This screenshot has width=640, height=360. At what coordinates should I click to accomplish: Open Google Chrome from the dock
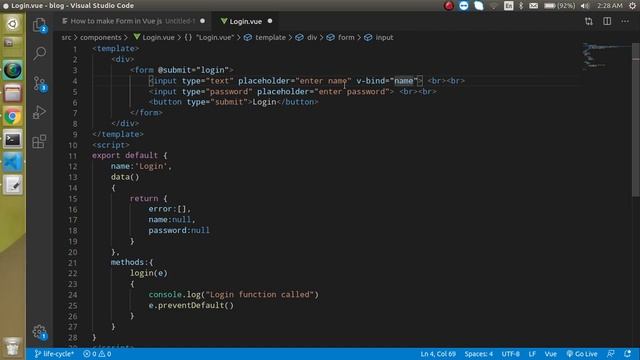click(13, 117)
